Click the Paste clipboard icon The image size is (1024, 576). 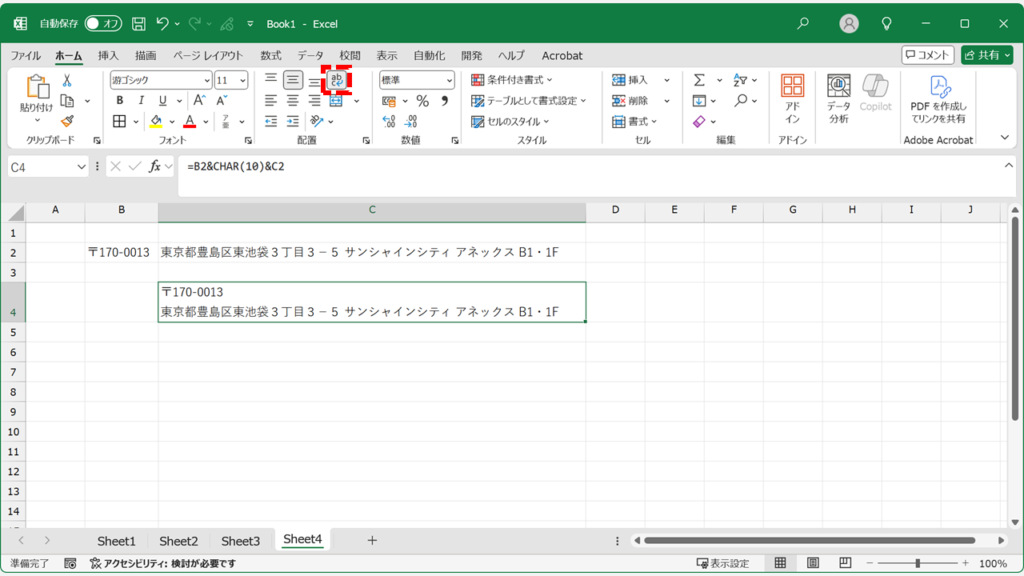(37, 87)
